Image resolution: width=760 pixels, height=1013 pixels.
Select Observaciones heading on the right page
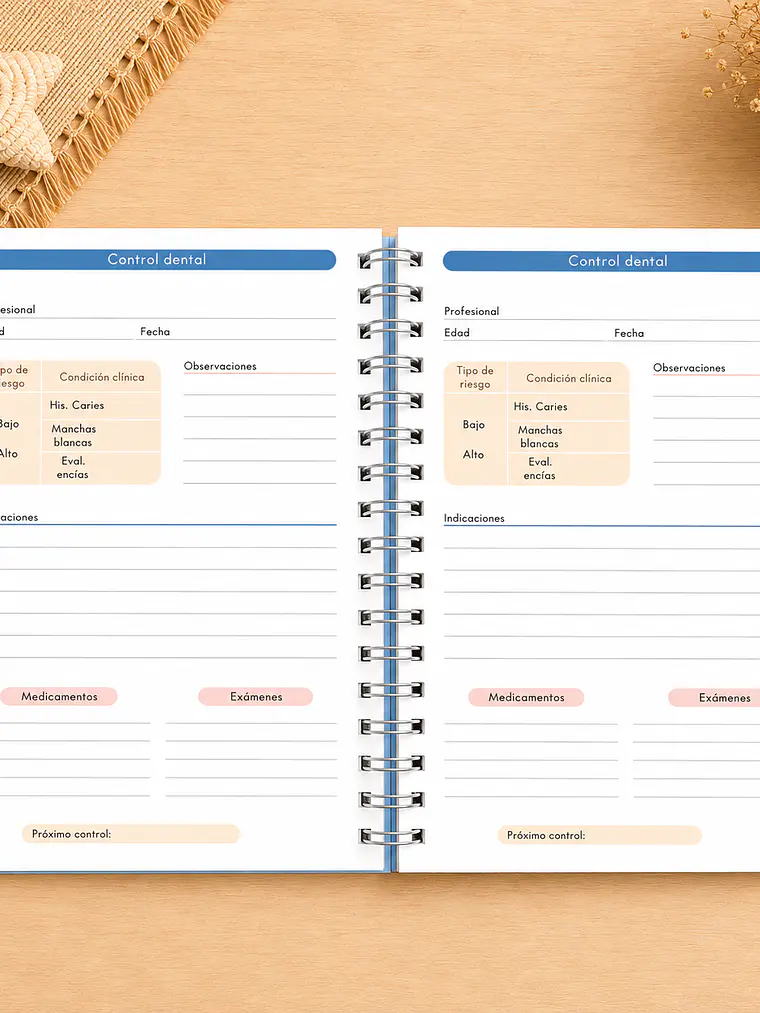click(x=689, y=368)
